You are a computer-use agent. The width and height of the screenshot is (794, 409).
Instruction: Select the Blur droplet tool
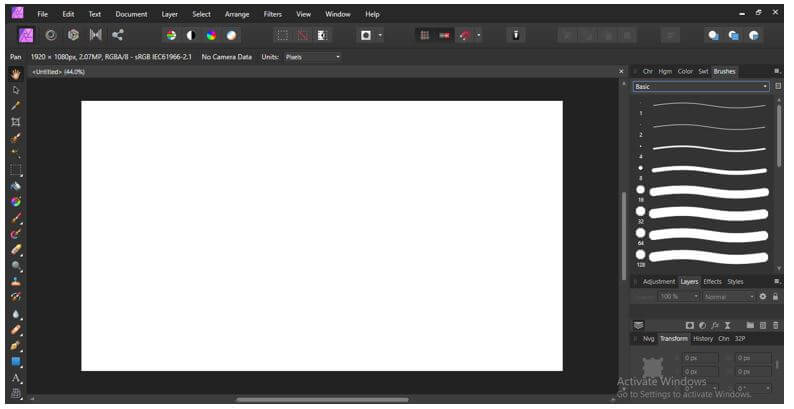(x=16, y=314)
